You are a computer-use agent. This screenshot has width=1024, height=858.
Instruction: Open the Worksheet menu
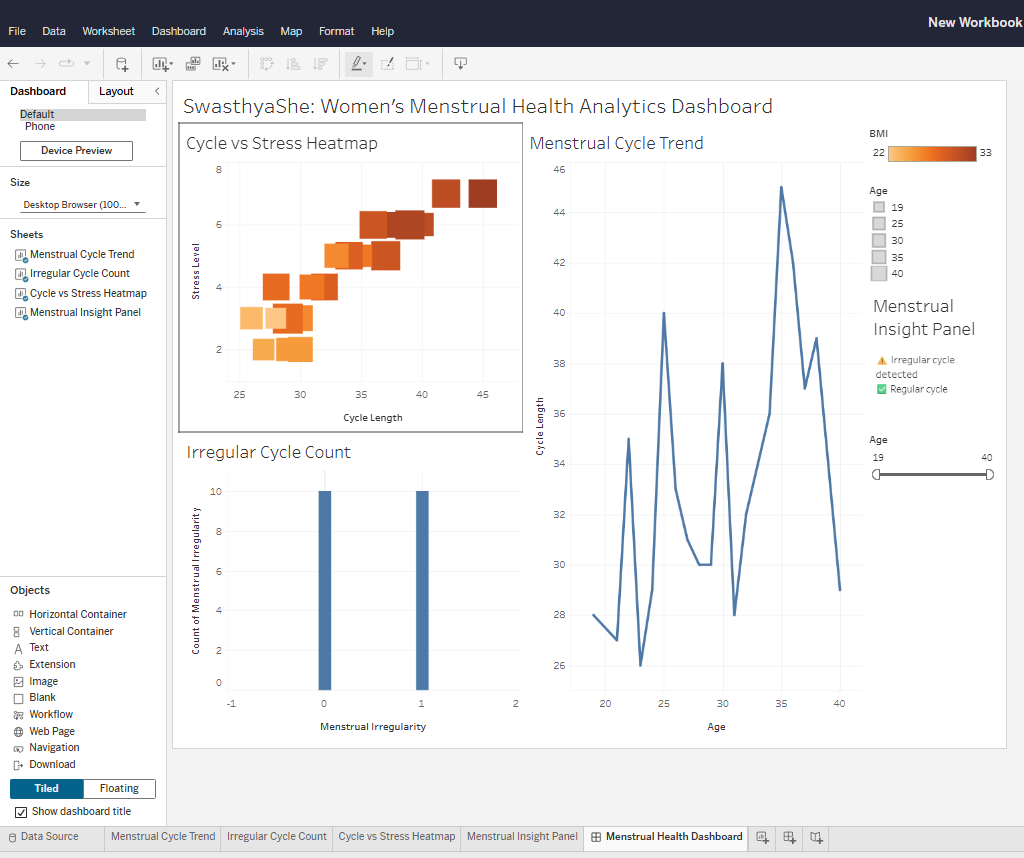tap(108, 31)
